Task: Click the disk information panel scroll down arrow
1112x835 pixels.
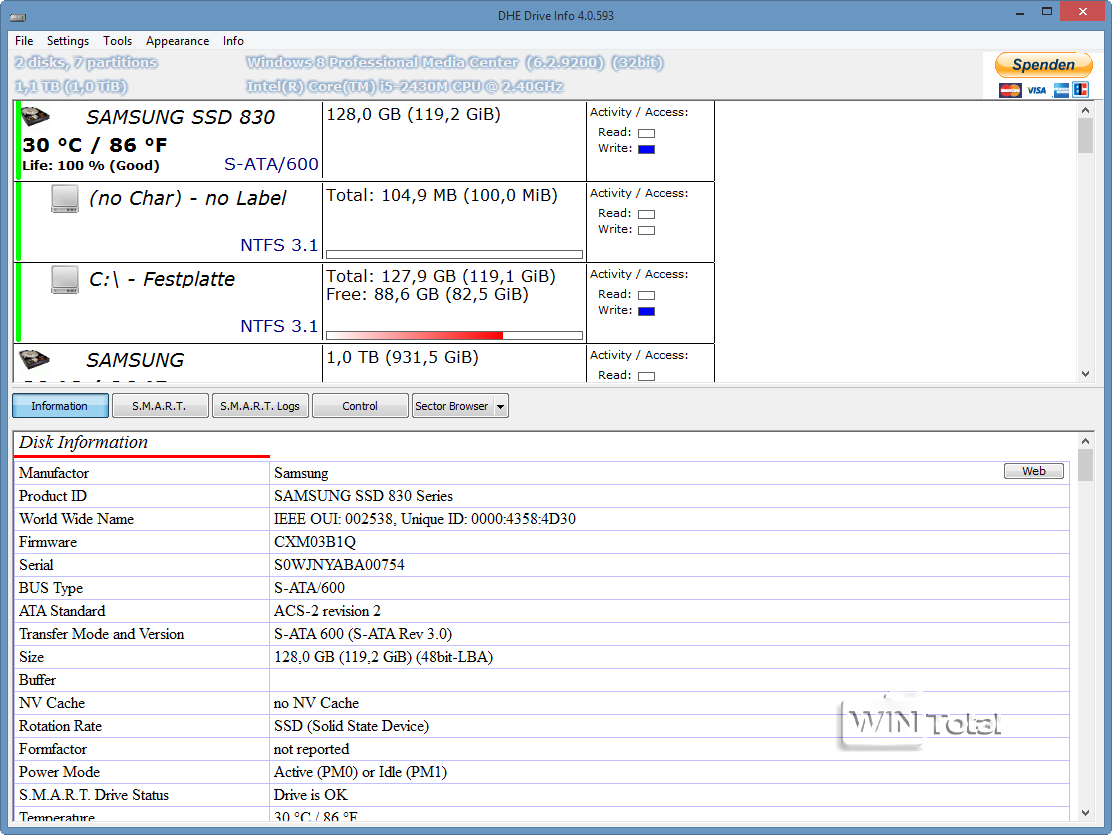Action: click(x=1086, y=813)
